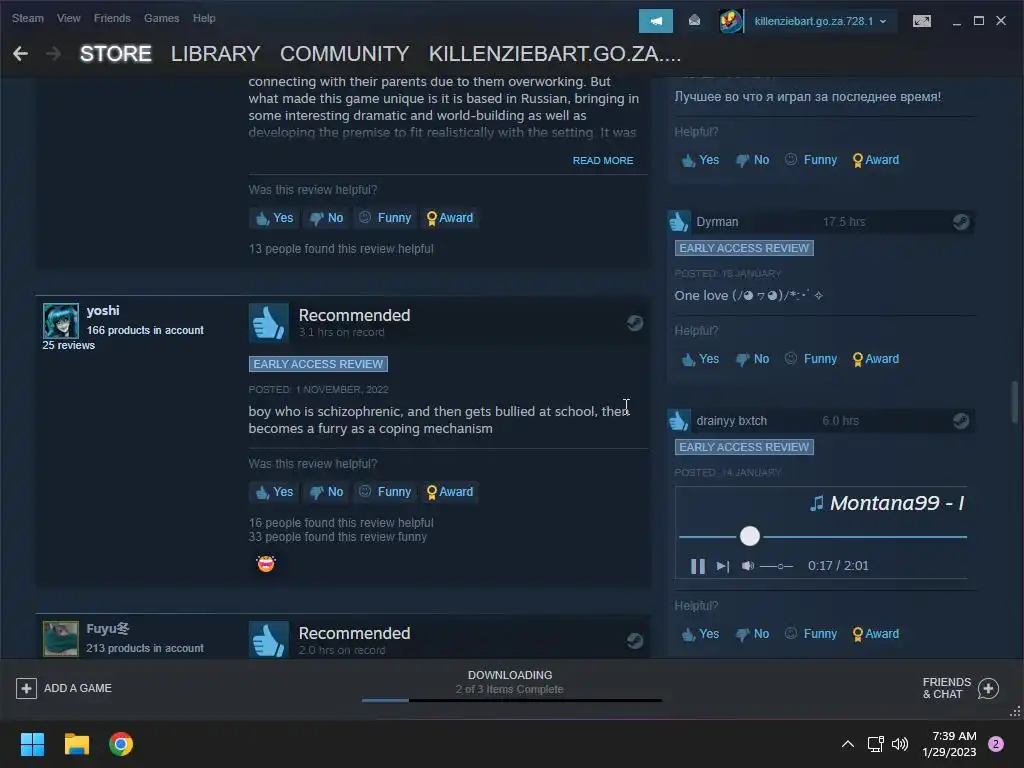Open the announcements megaphone icon
1024x768 pixels.
pyautogui.click(x=656, y=21)
